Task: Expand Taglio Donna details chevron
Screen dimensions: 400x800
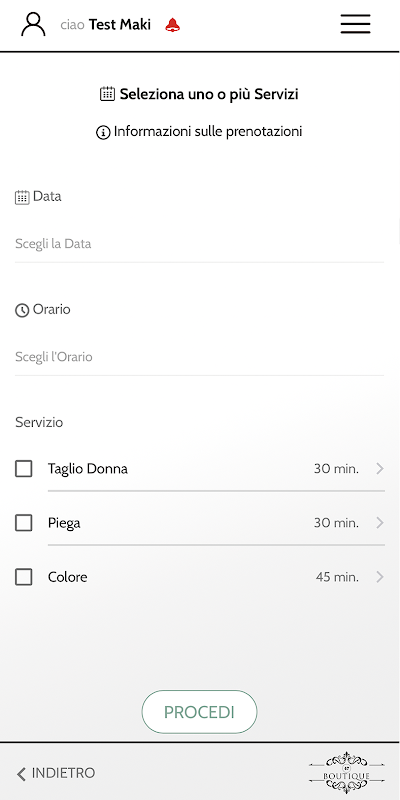Action: [380, 468]
